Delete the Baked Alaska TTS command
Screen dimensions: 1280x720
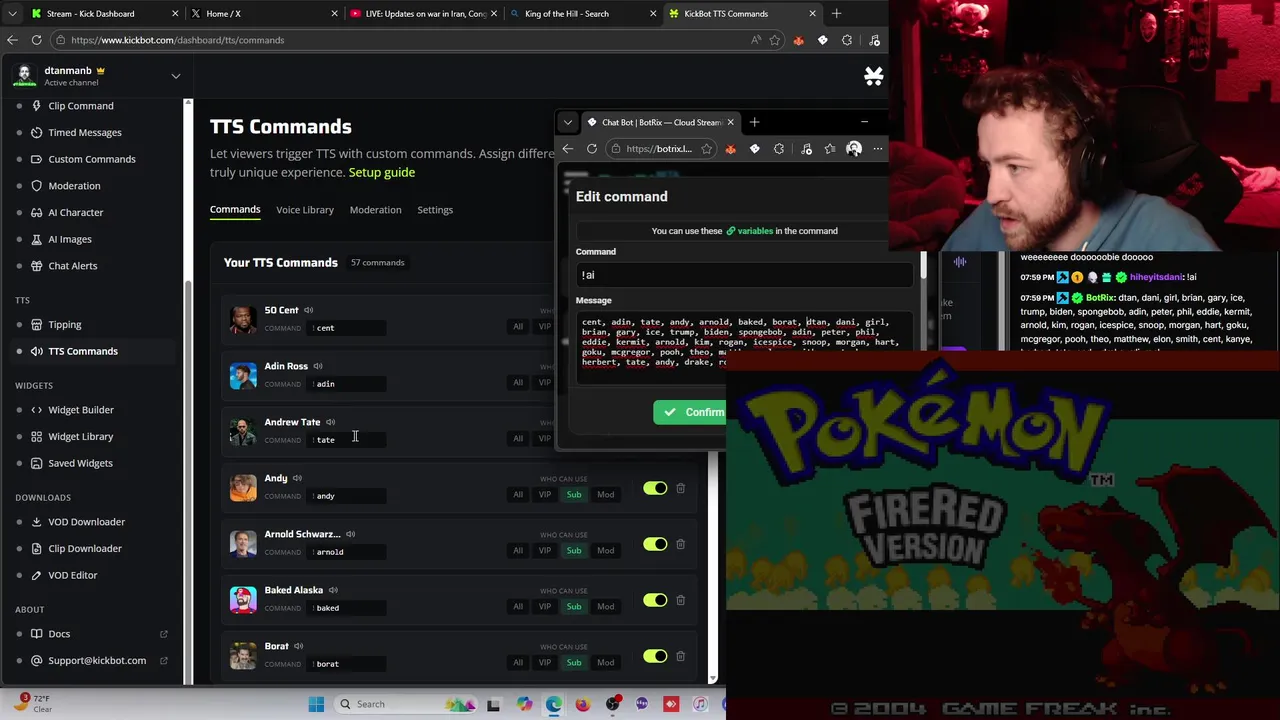coord(680,600)
